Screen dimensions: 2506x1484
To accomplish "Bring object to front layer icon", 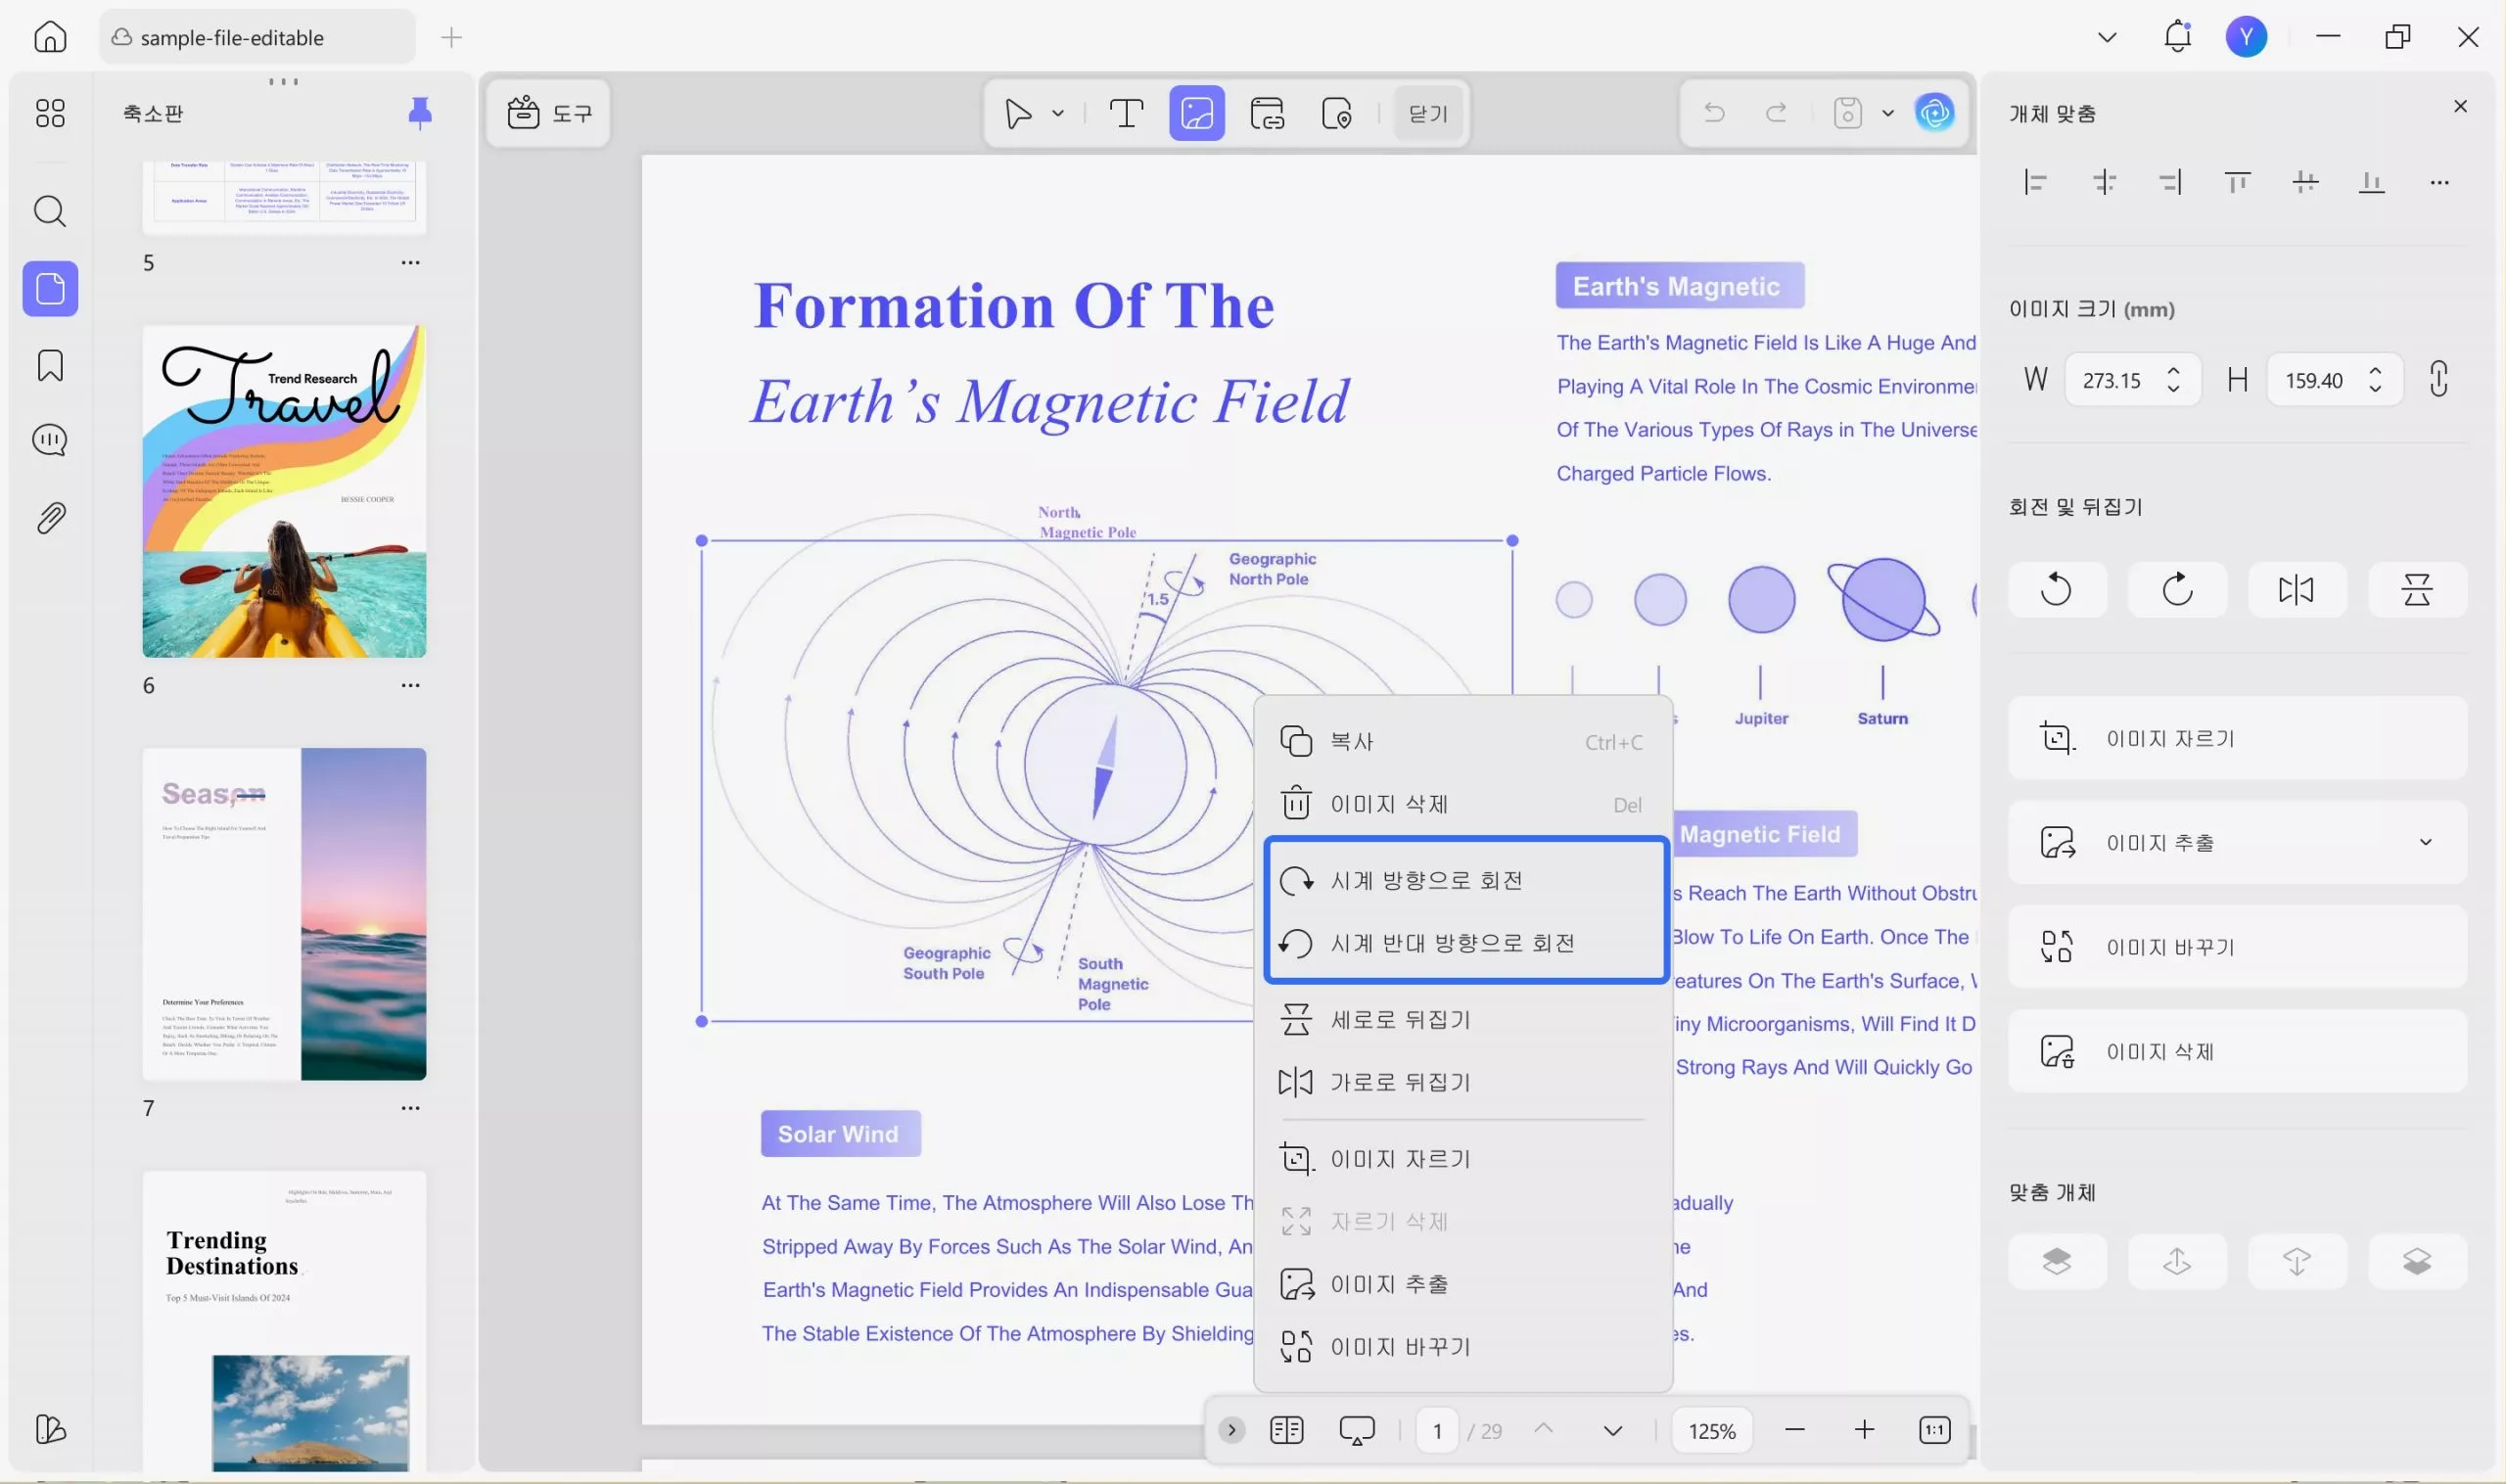I will pyautogui.click(x=2057, y=1261).
